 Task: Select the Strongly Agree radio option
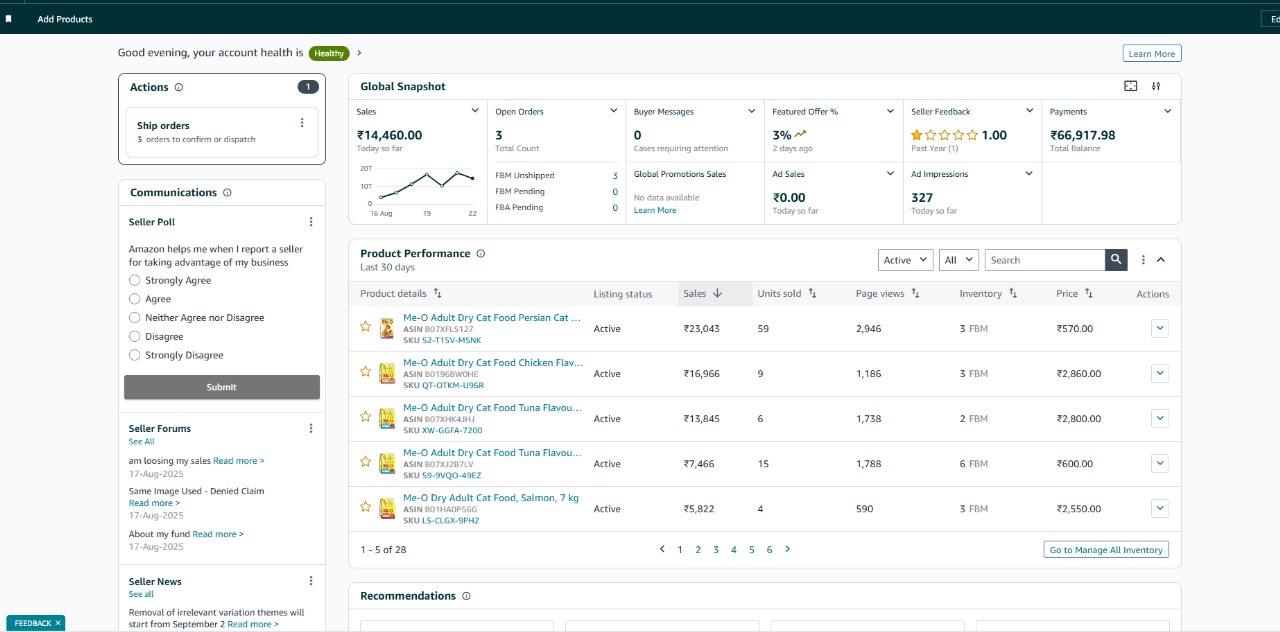tap(135, 281)
